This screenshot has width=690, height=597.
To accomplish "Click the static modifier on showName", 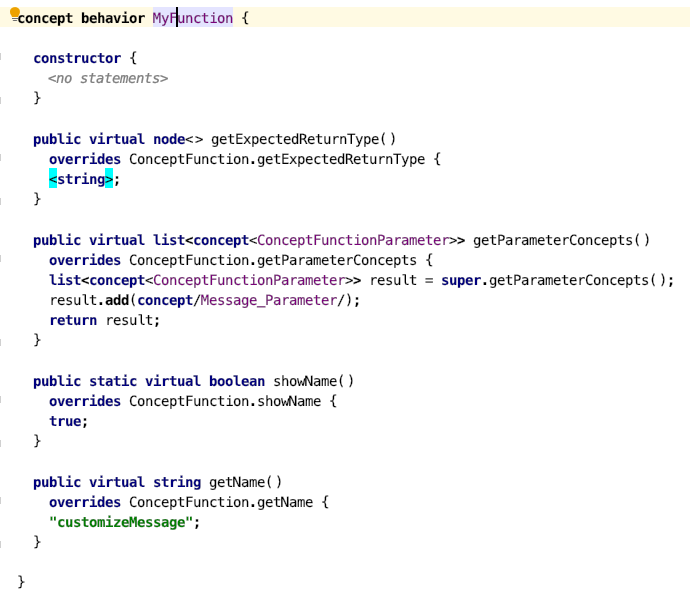I will [113, 381].
